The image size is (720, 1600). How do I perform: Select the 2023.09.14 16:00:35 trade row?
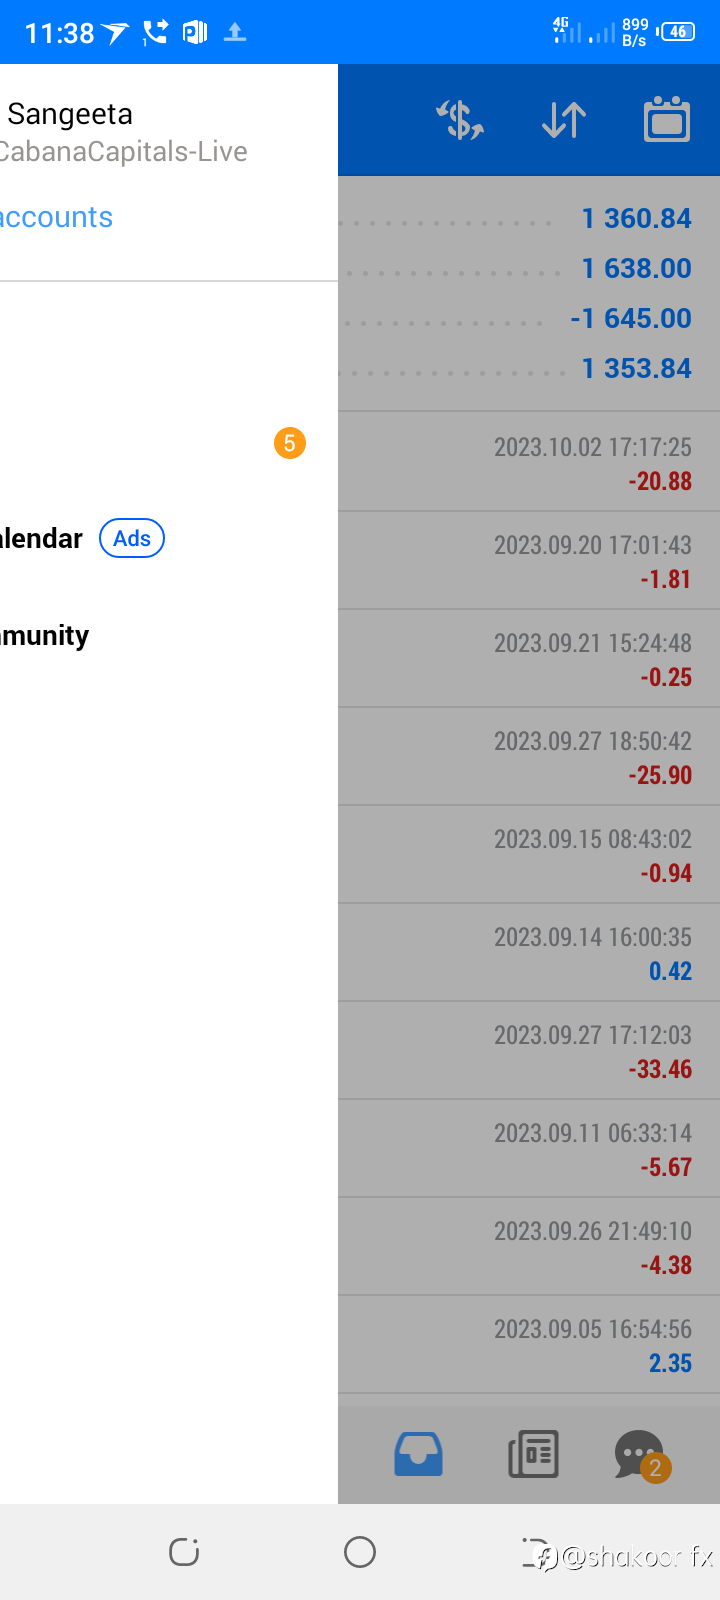click(530, 953)
